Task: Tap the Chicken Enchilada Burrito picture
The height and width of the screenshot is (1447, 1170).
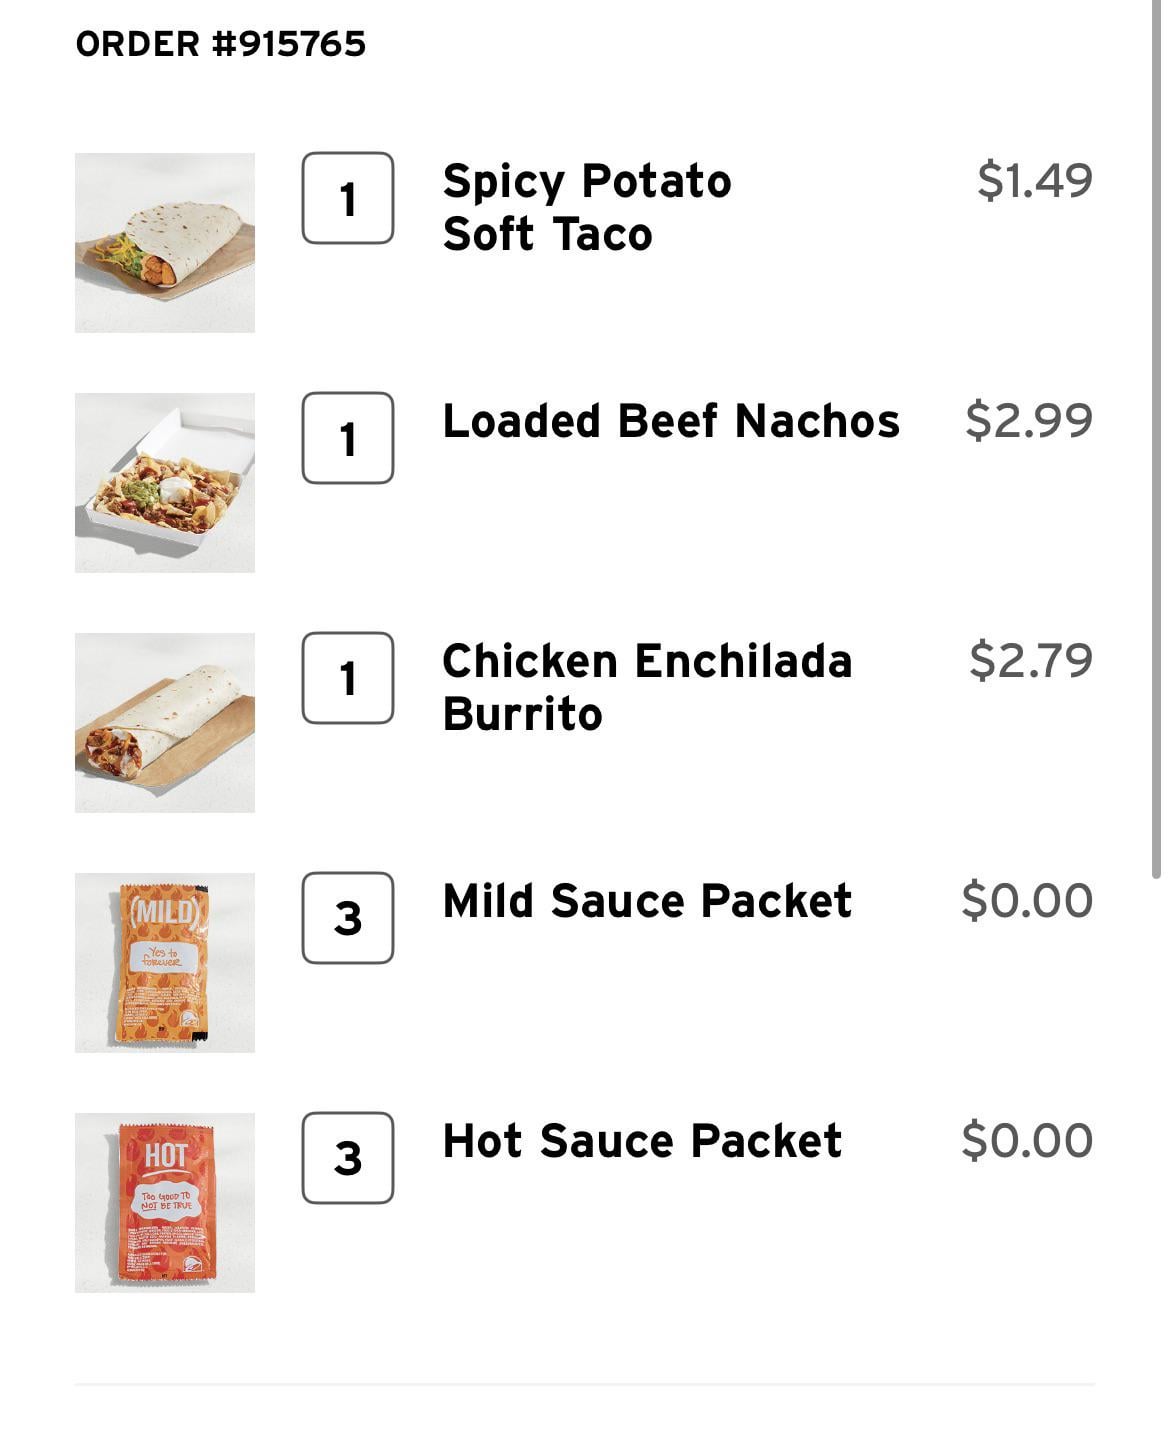Action: pos(165,723)
